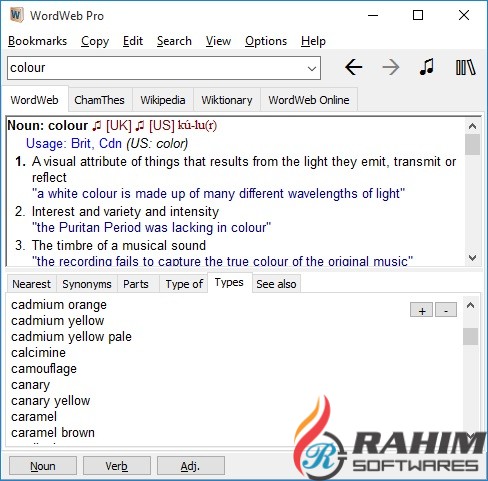Click the 'white colour' example sentence
Screen dimensions: 488x481
(218, 194)
